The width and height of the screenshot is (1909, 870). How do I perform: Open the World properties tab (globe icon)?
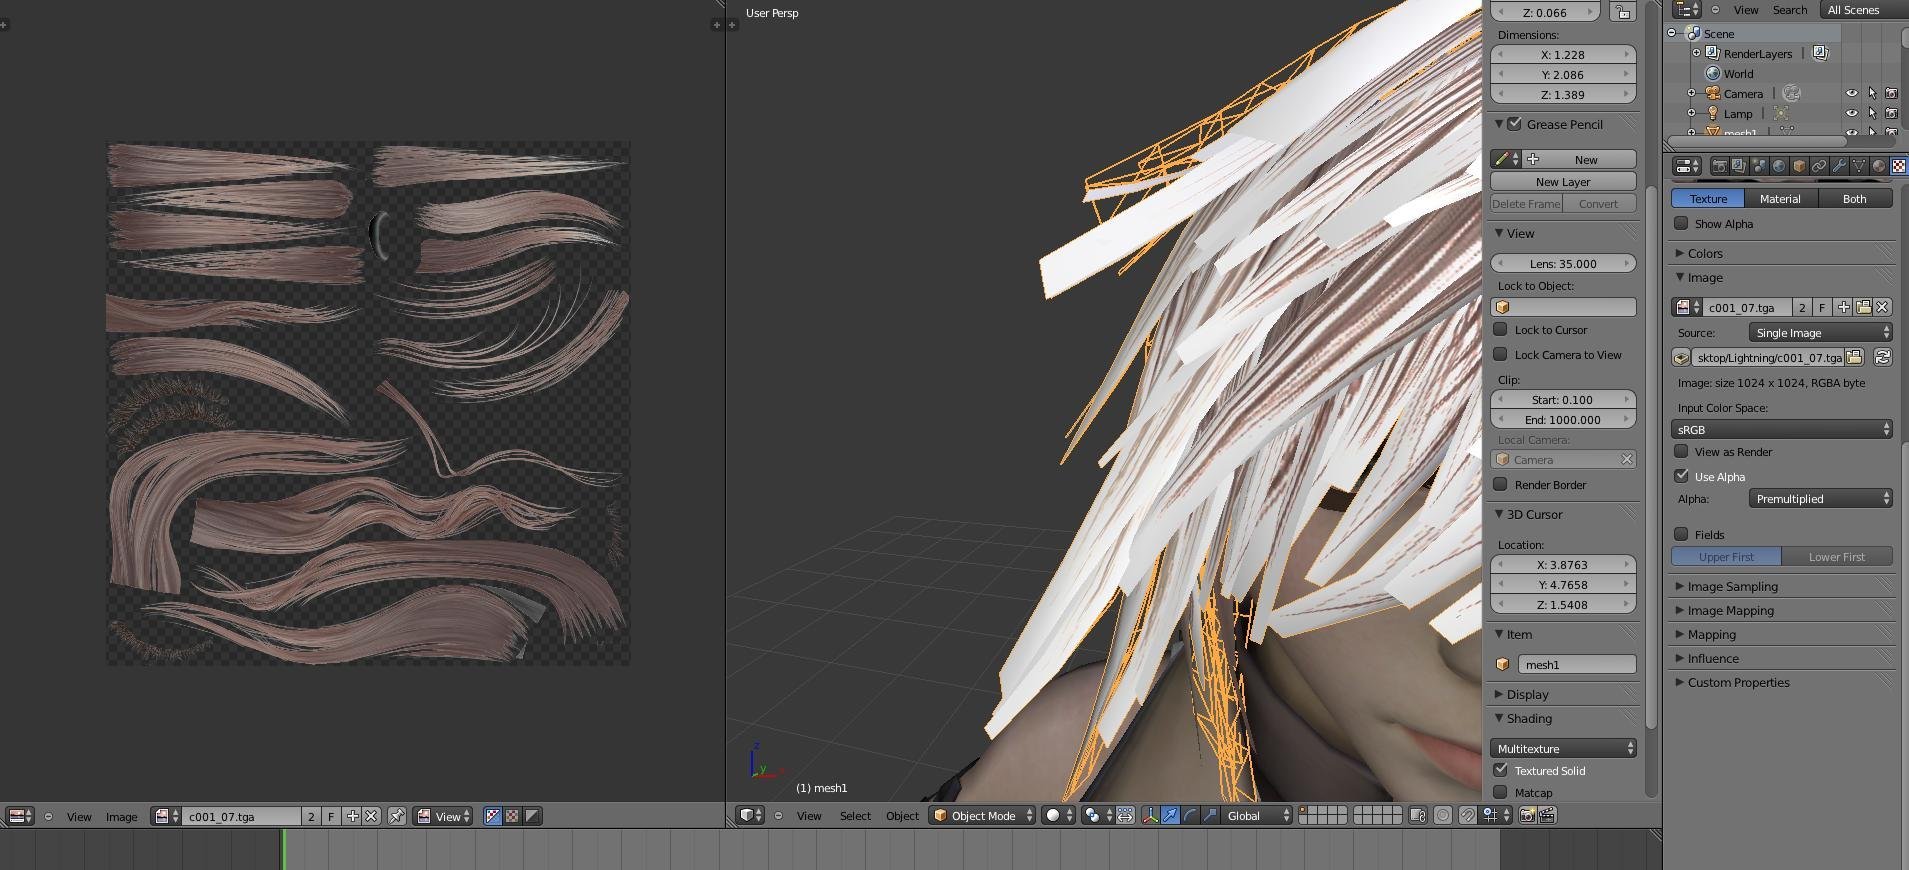pyautogui.click(x=1779, y=166)
